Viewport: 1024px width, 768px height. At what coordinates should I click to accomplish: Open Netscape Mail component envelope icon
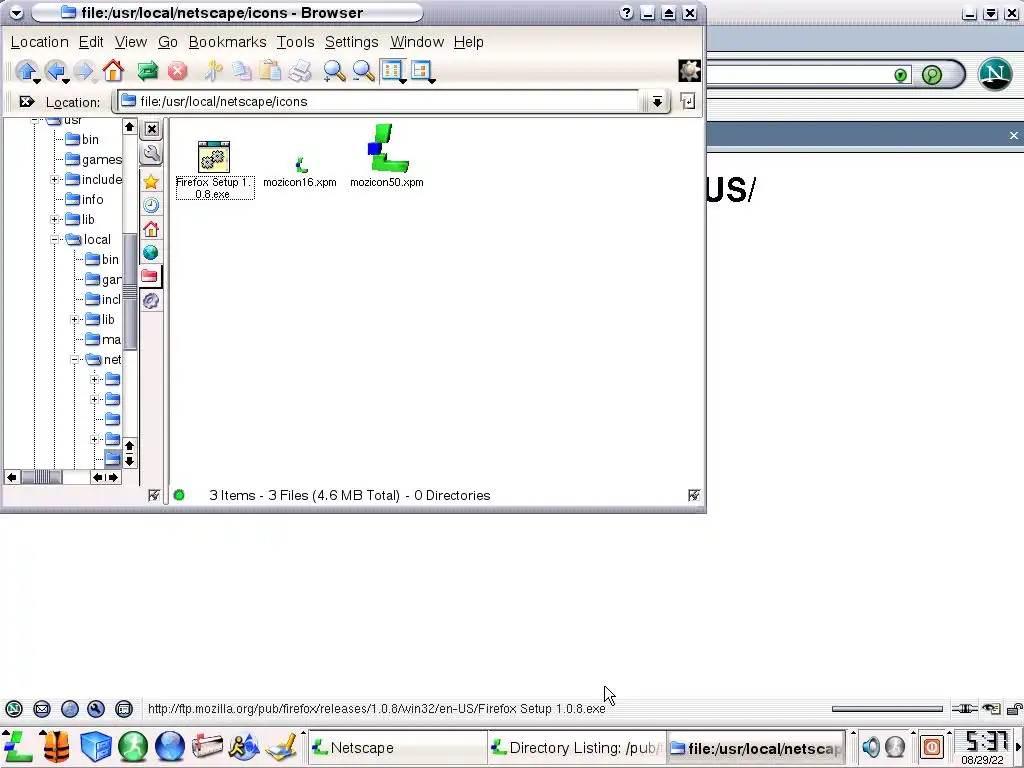(x=42, y=709)
